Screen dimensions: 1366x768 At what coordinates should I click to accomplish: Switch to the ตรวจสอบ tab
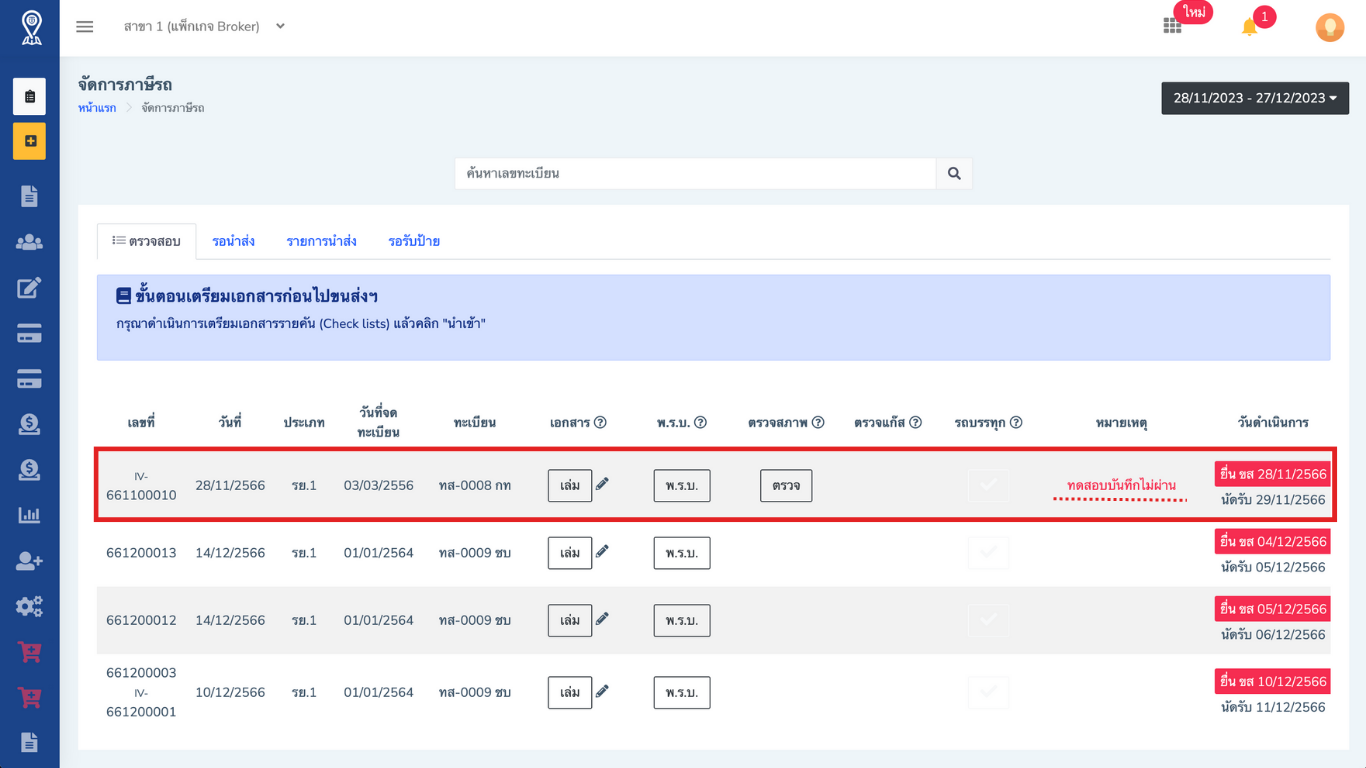click(x=146, y=241)
